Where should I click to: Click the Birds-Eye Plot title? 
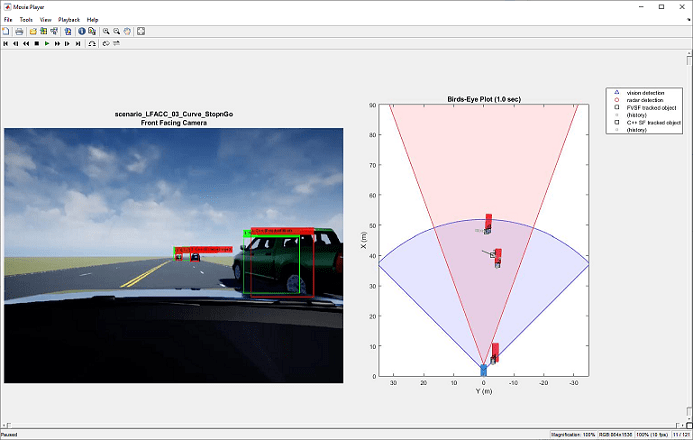pos(483,99)
